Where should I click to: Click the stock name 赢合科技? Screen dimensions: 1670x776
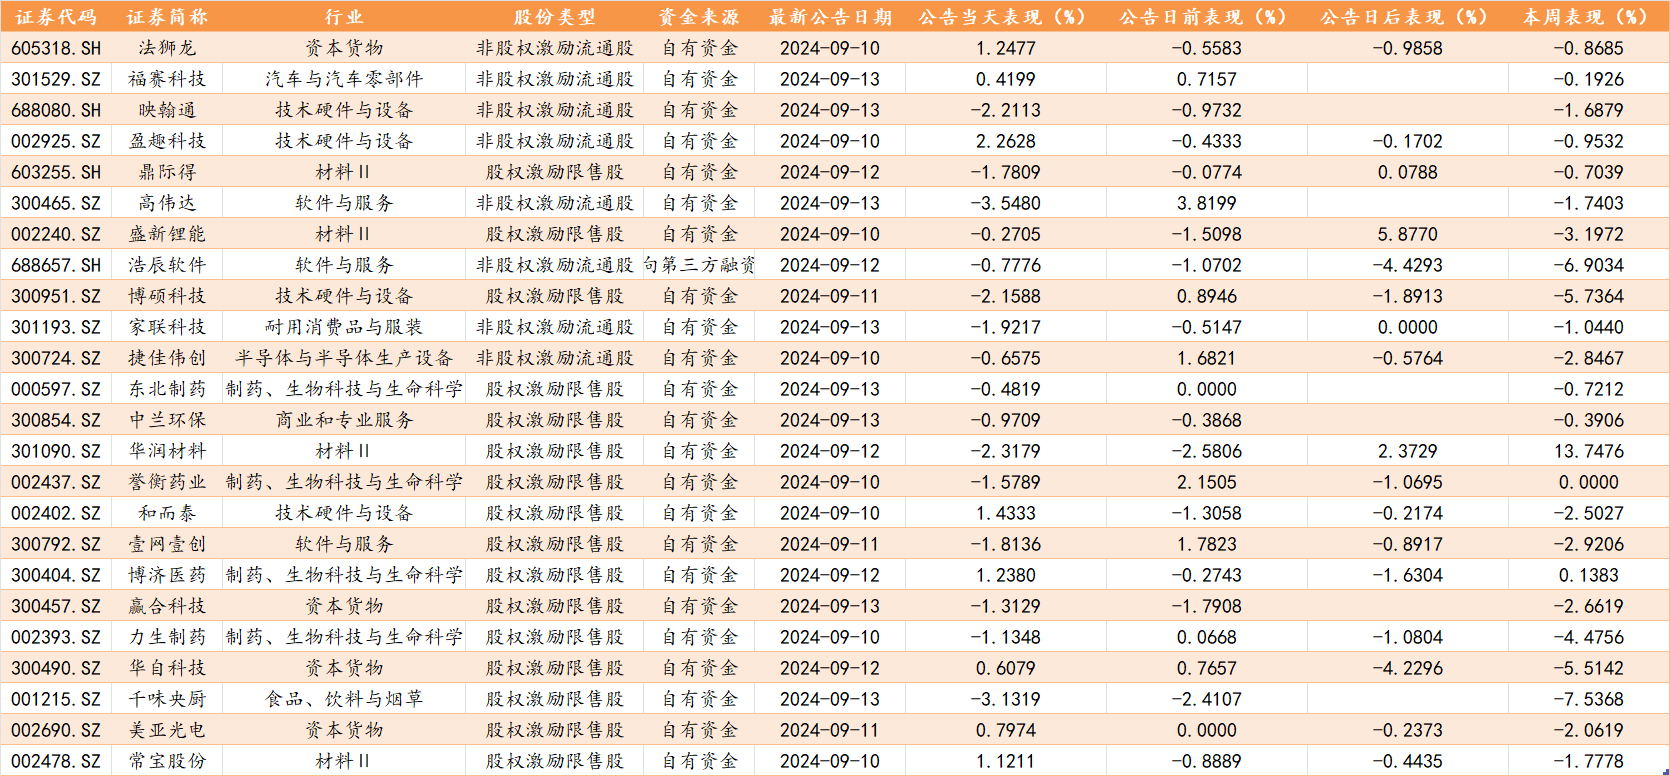[x=167, y=606]
